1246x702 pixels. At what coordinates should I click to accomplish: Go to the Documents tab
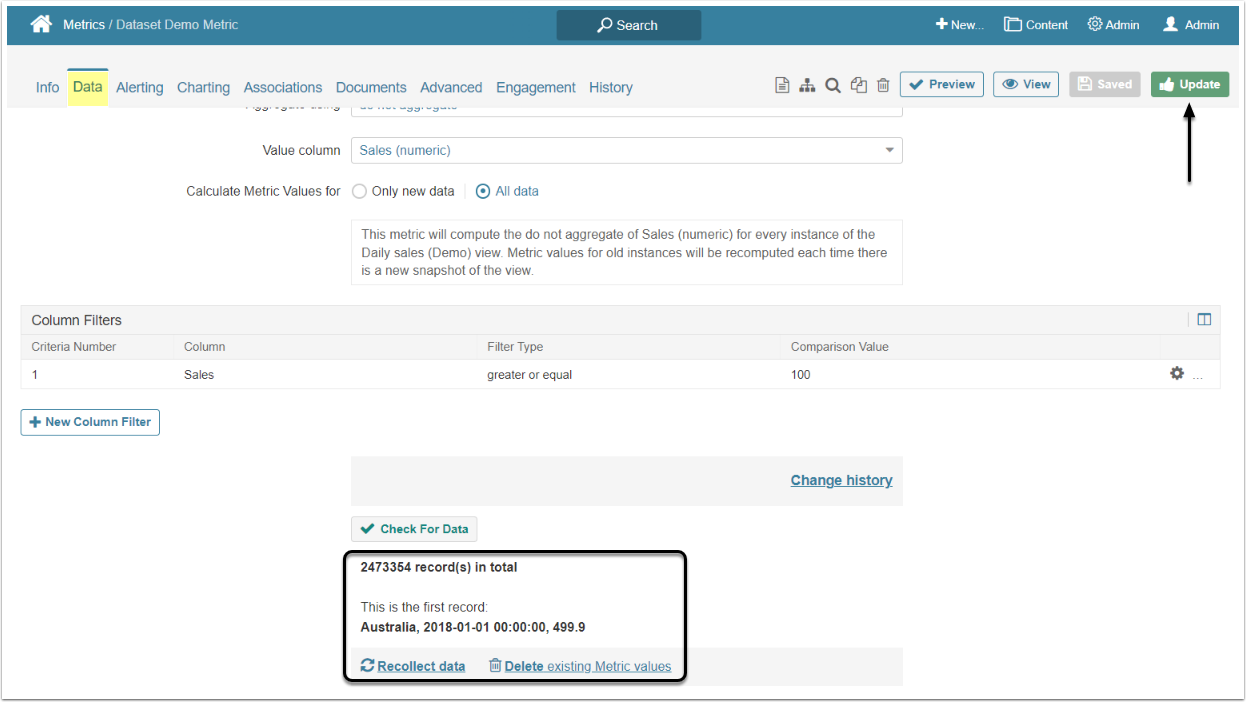click(371, 87)
